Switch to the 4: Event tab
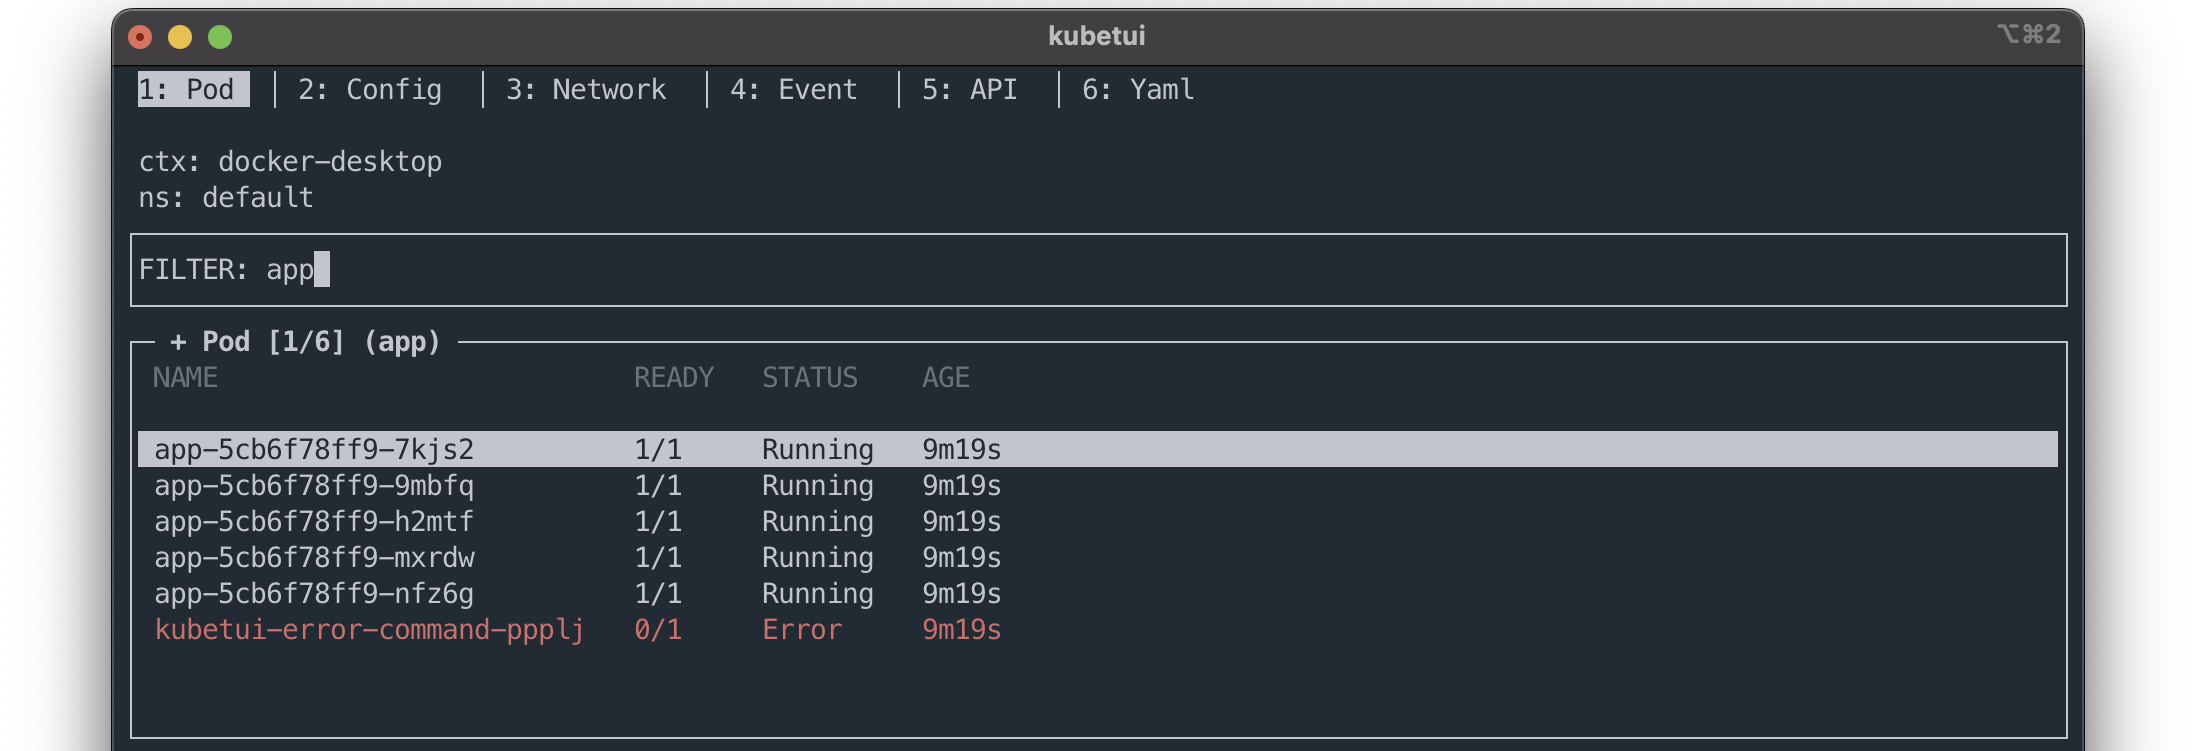2196x751 pixels. coord(794,89)
